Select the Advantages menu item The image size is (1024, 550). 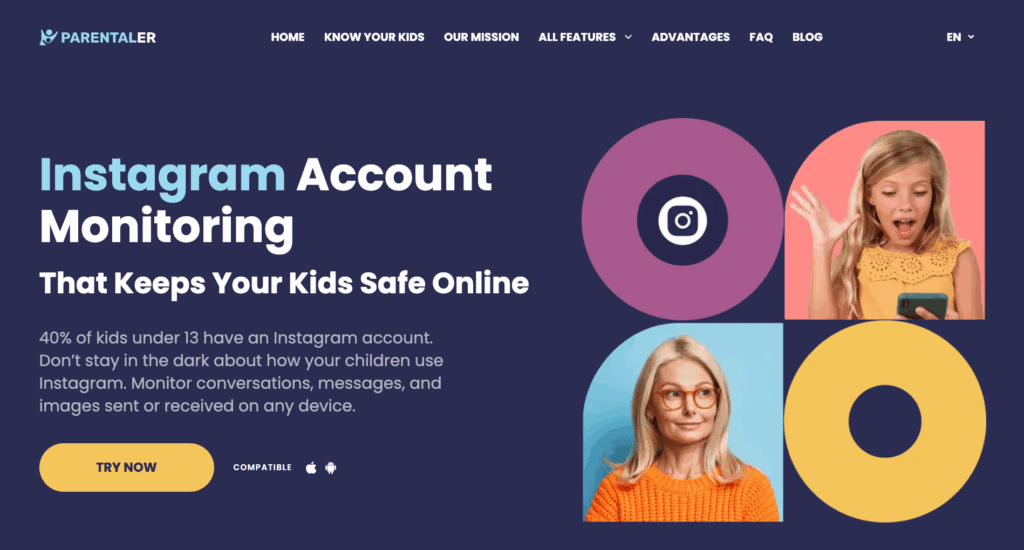[x=690, y=37]
